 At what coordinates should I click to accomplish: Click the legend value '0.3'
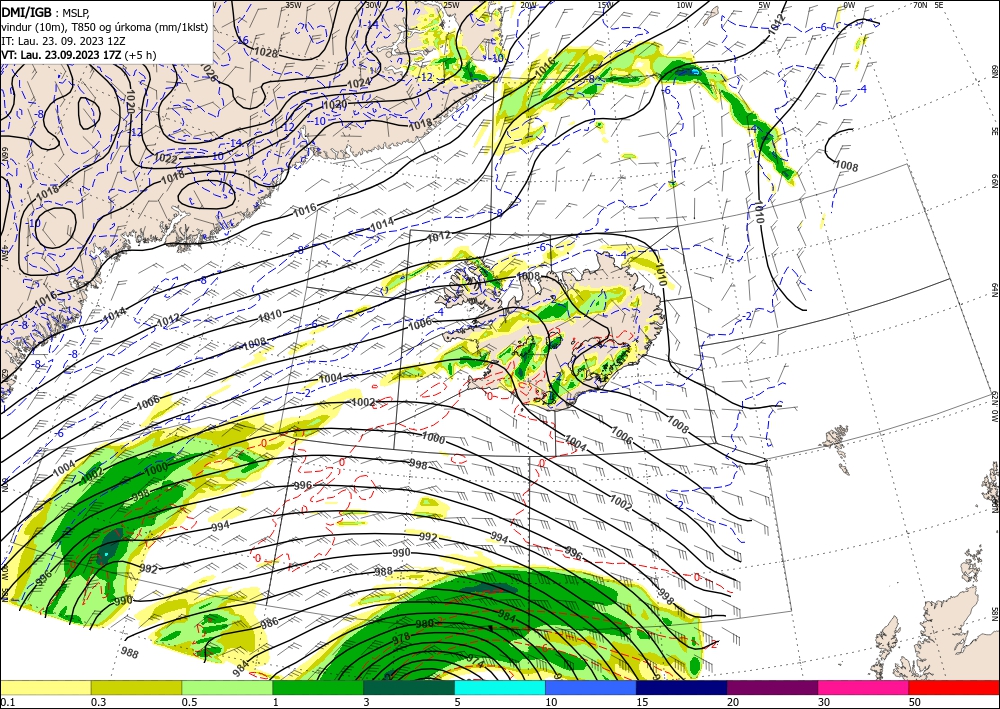[98, 702]
